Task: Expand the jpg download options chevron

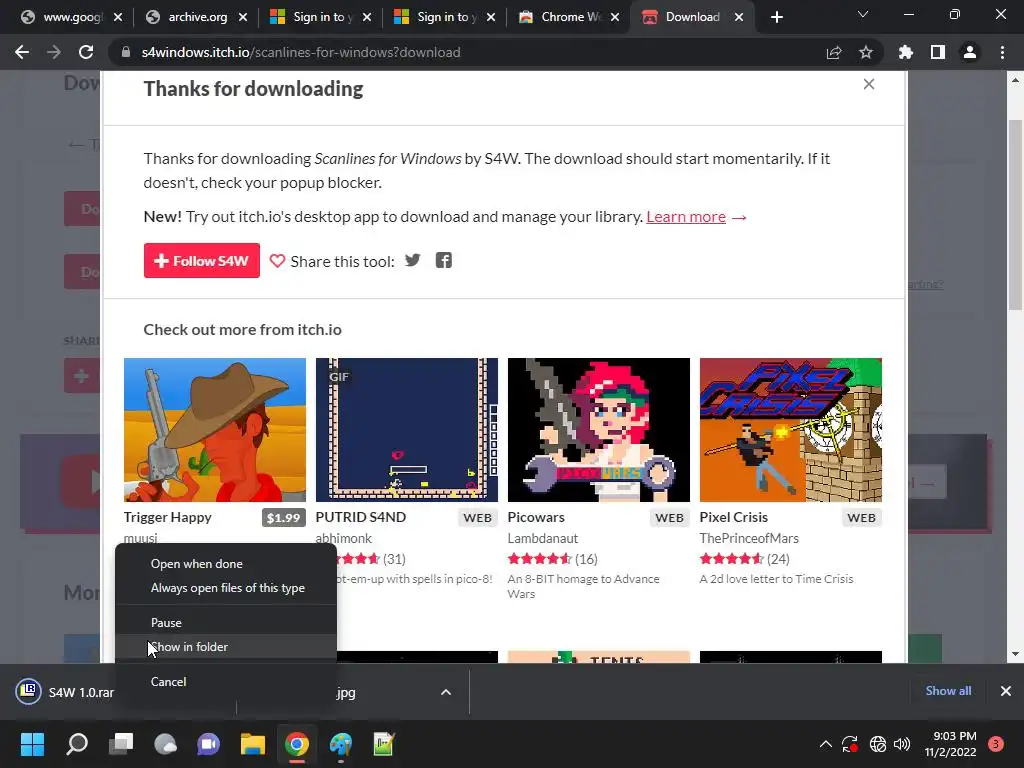Action: click(445, 692)
